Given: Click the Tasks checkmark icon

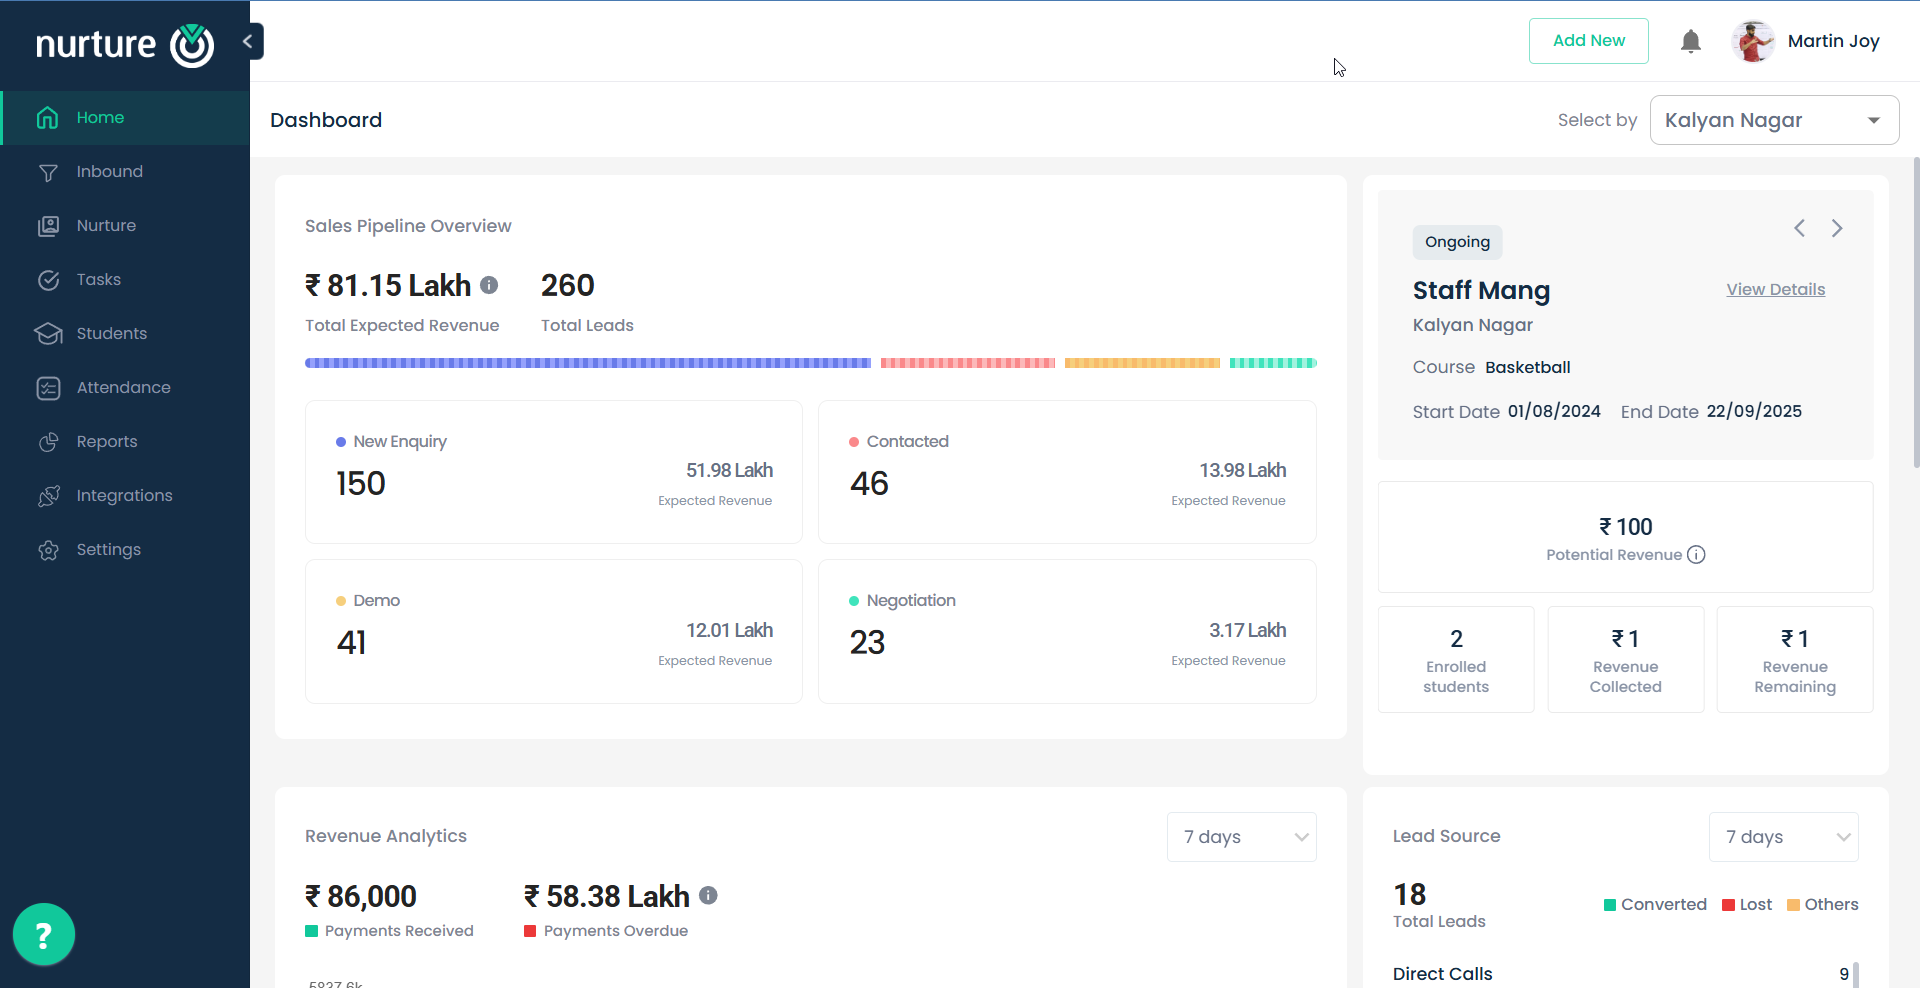Looking at the screenshot, I should coord(48,280).
